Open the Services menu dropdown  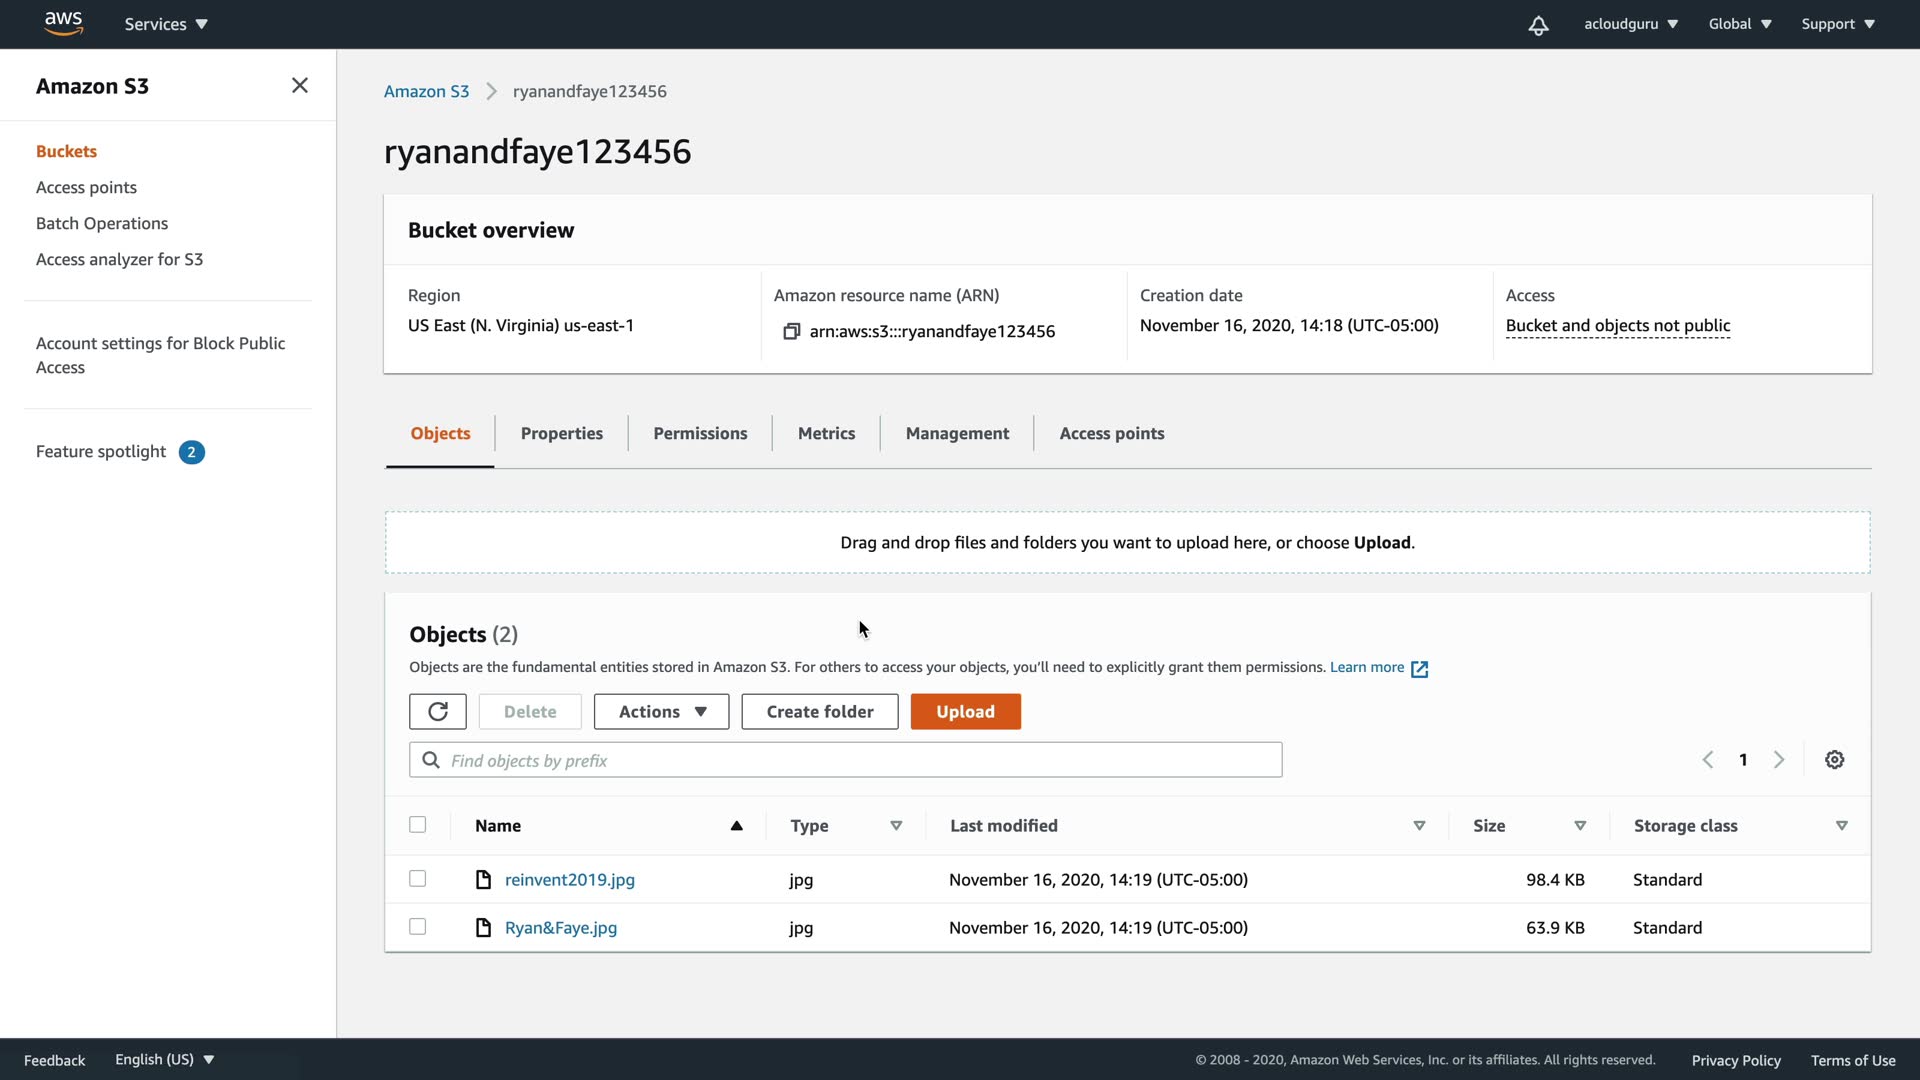point(166,24)
